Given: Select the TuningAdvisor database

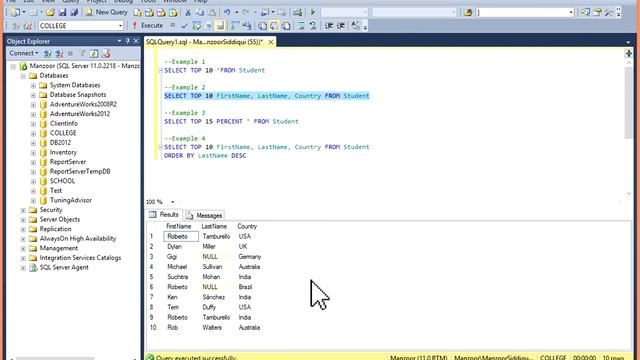Looking at the screenshot, I should pos(70,200).
